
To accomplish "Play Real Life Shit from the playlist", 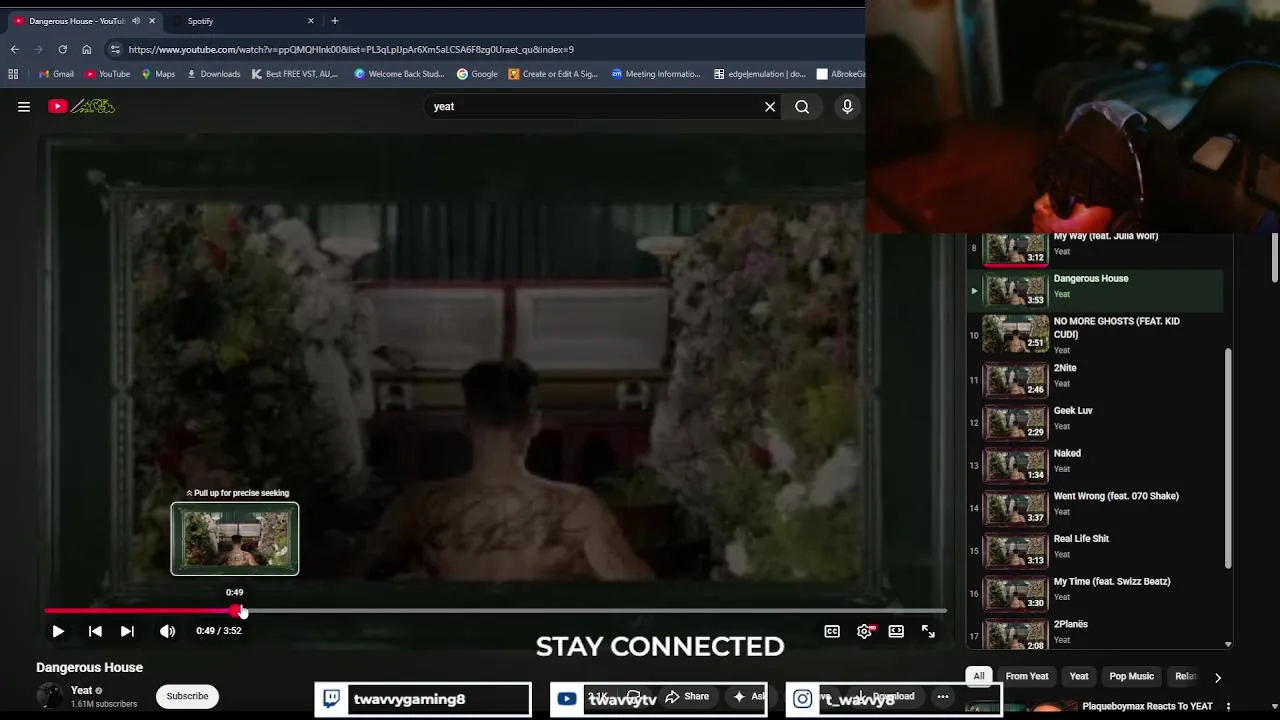I will pos(1095,550).
